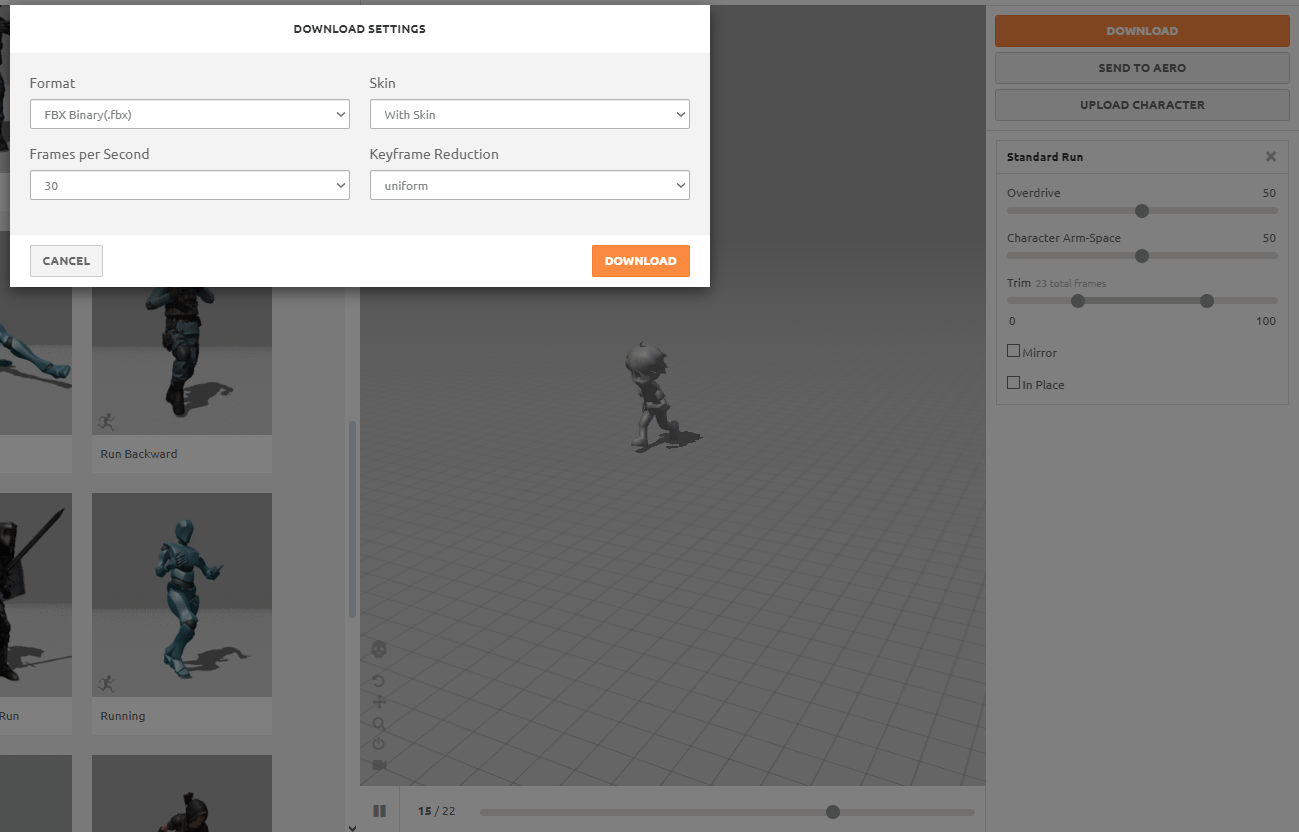Open the Skin dropdown
Screen dimensions: 1299x832
click(530, 114)
